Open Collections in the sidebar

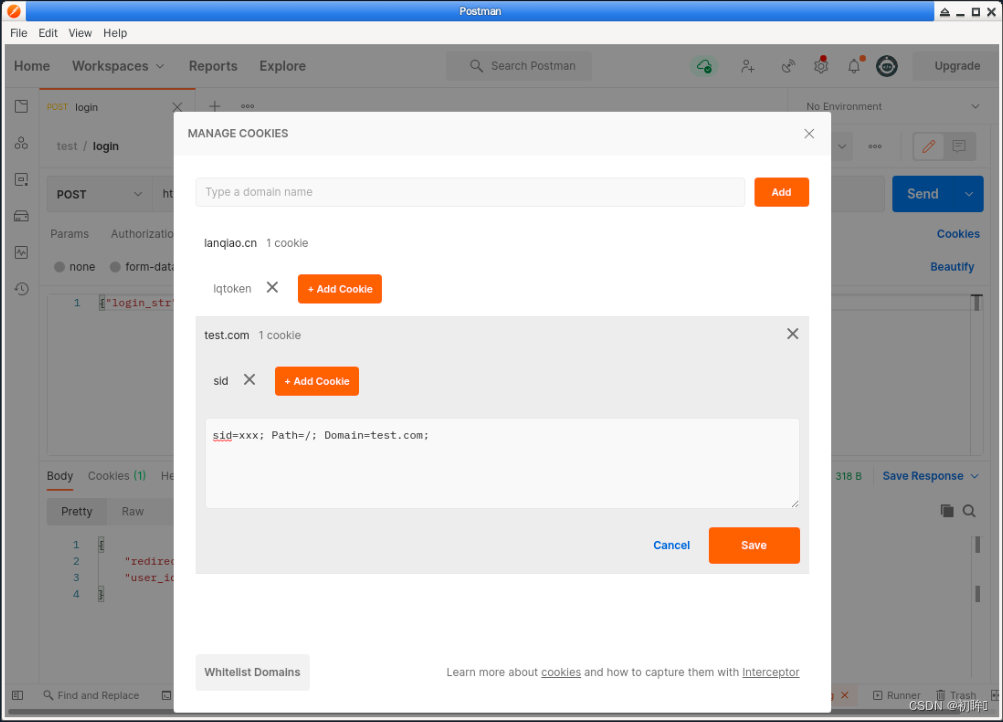point(21,106)
